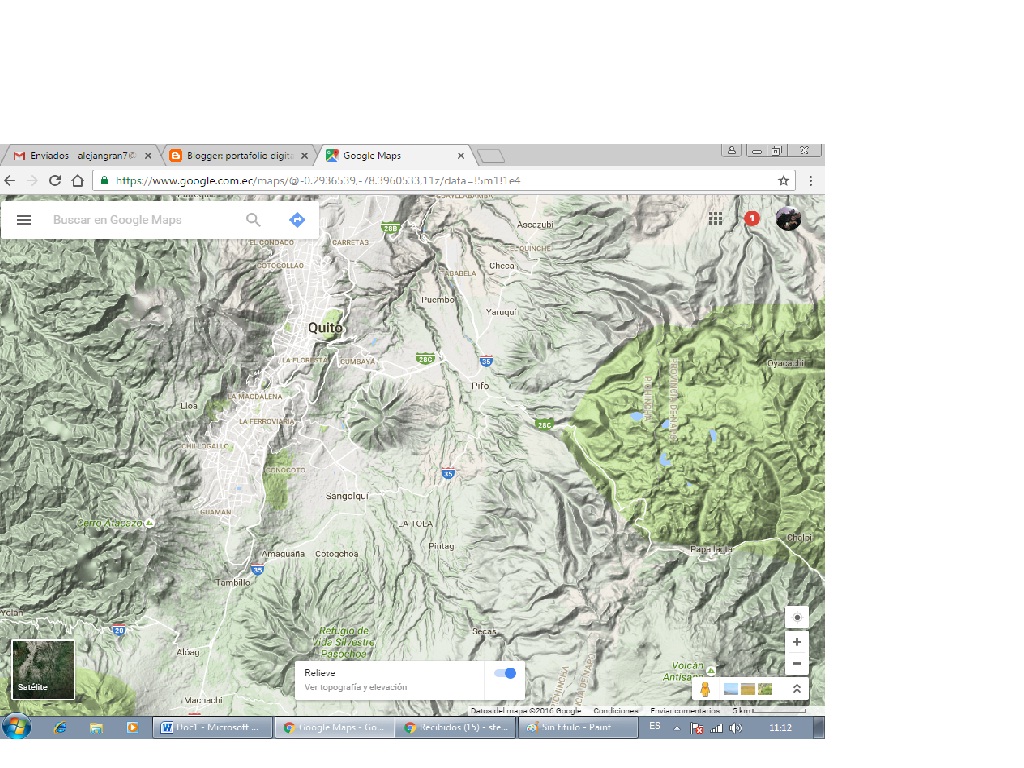Viewport: 1024px width, 768px height.
Task: Select the directions icon beside the search bar
Action: click(296, 219)
